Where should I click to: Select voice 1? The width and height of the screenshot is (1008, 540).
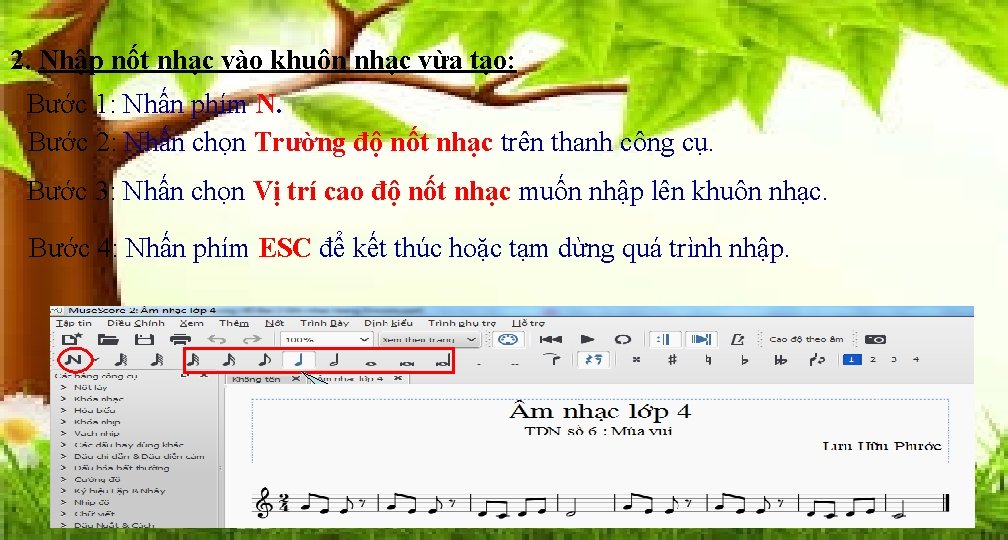tap(852, 359)
